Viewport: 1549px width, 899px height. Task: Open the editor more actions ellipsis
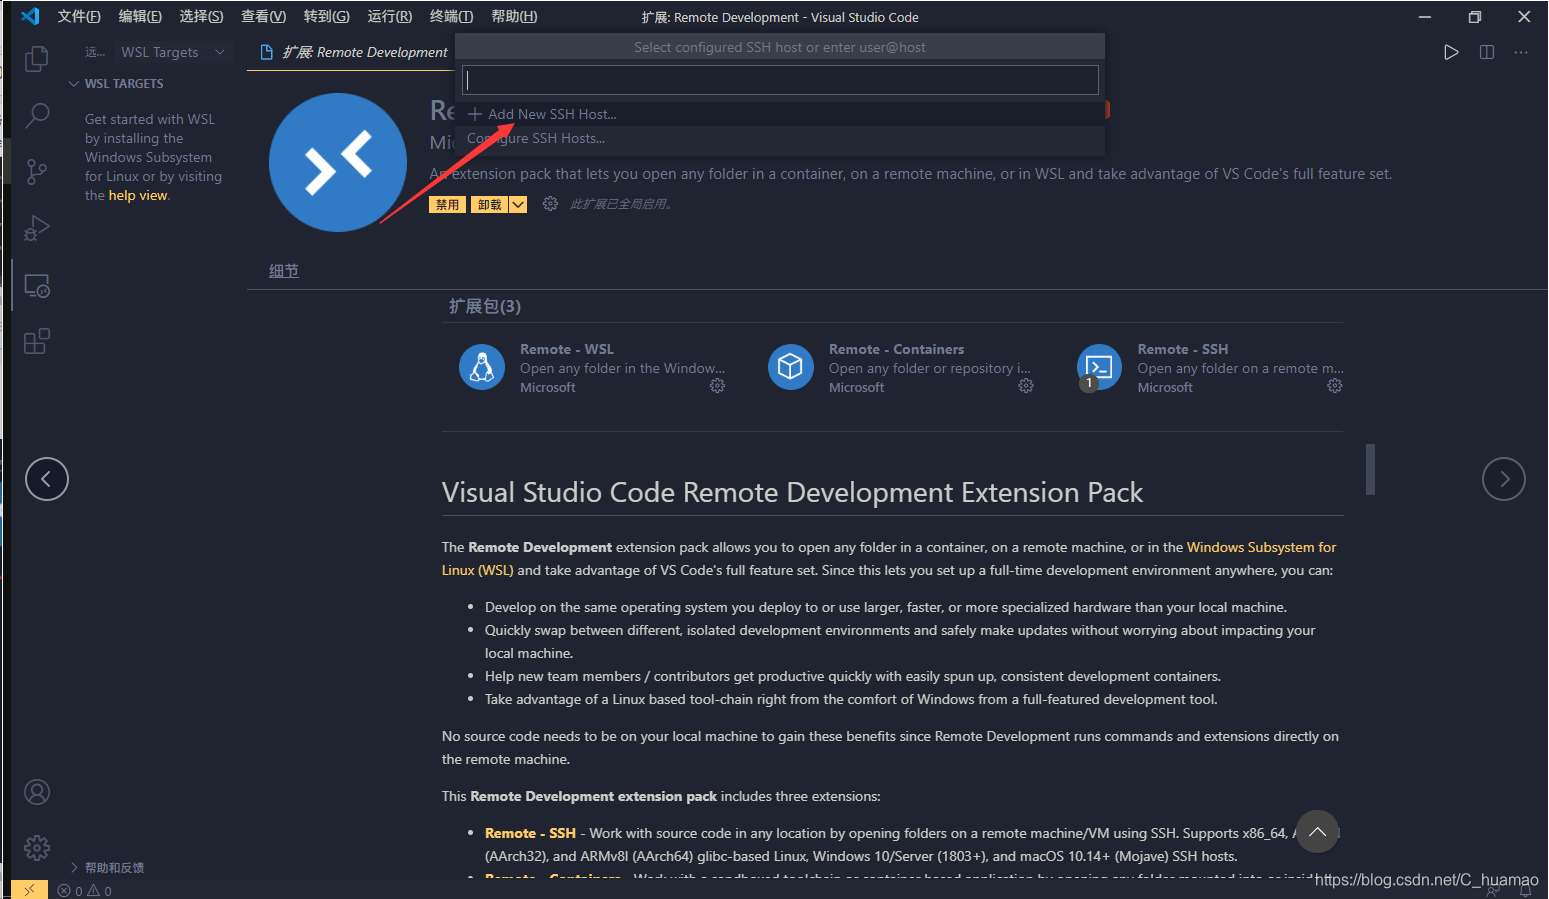point(1521,52)
